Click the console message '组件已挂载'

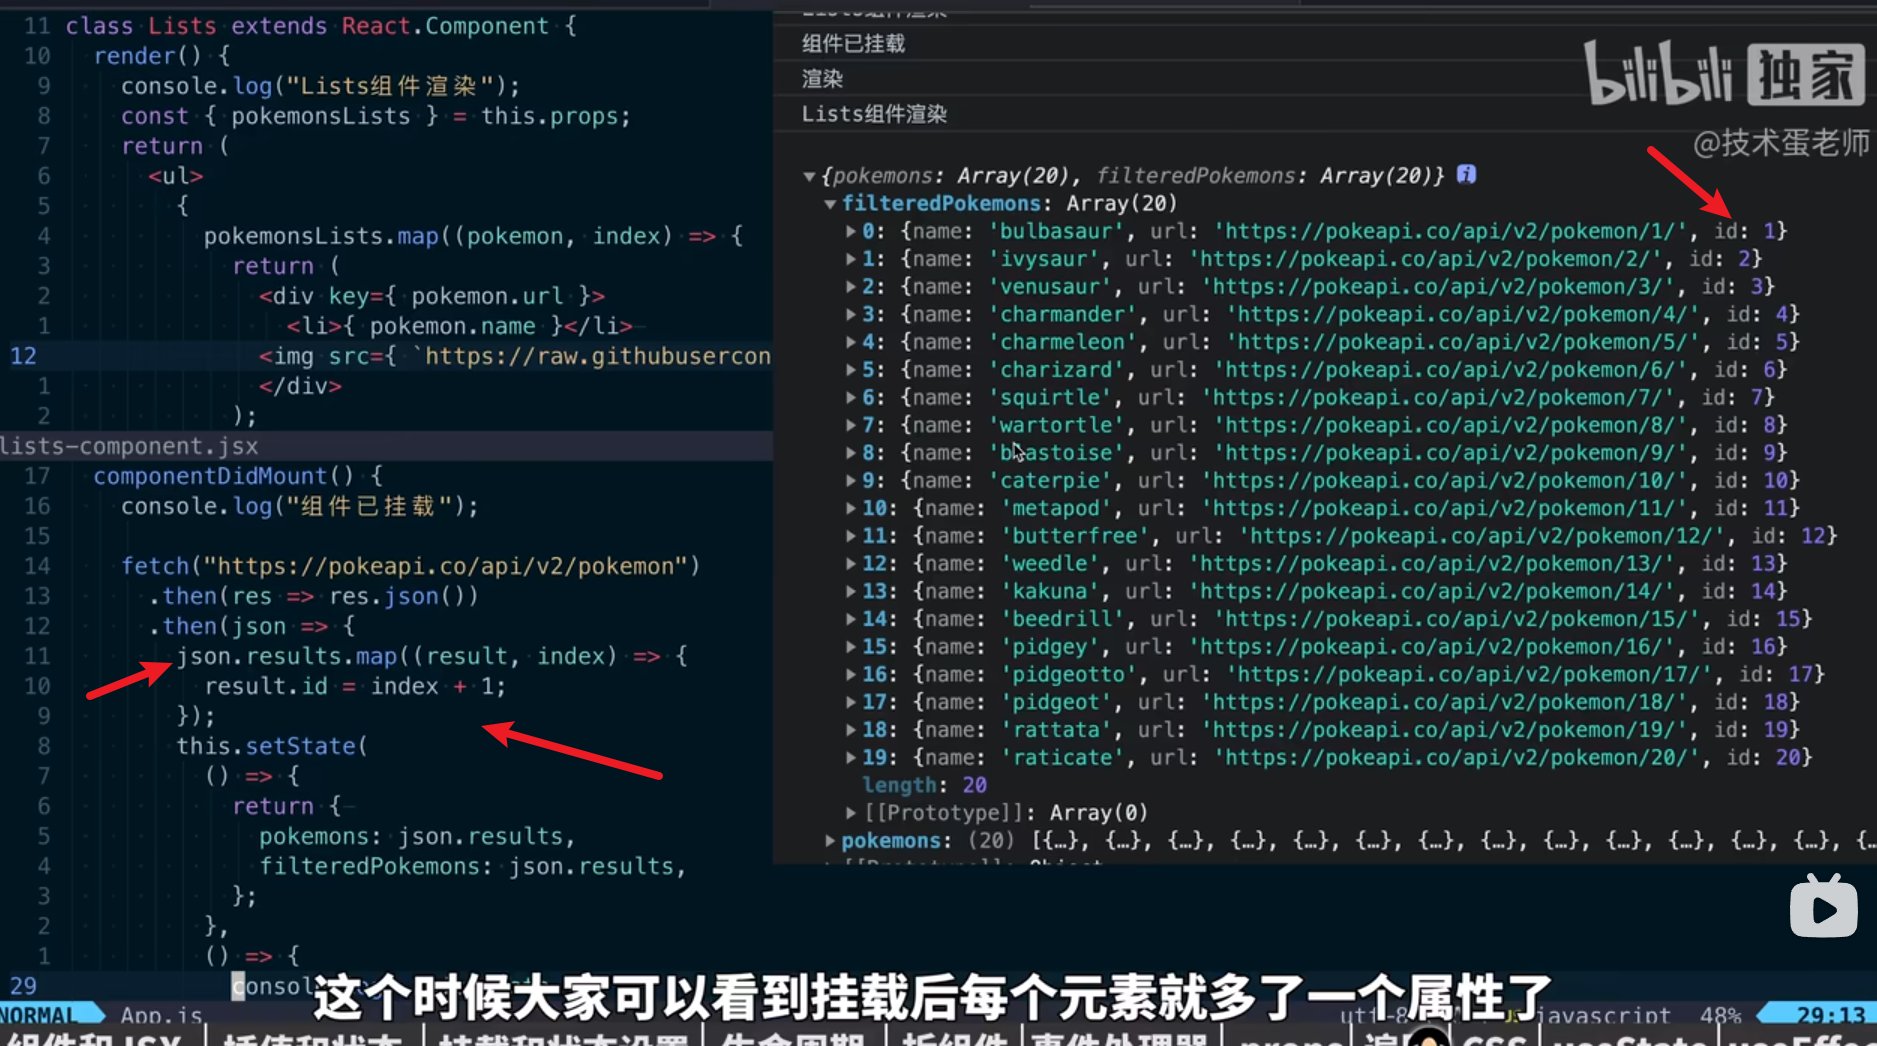click(853, 44)
